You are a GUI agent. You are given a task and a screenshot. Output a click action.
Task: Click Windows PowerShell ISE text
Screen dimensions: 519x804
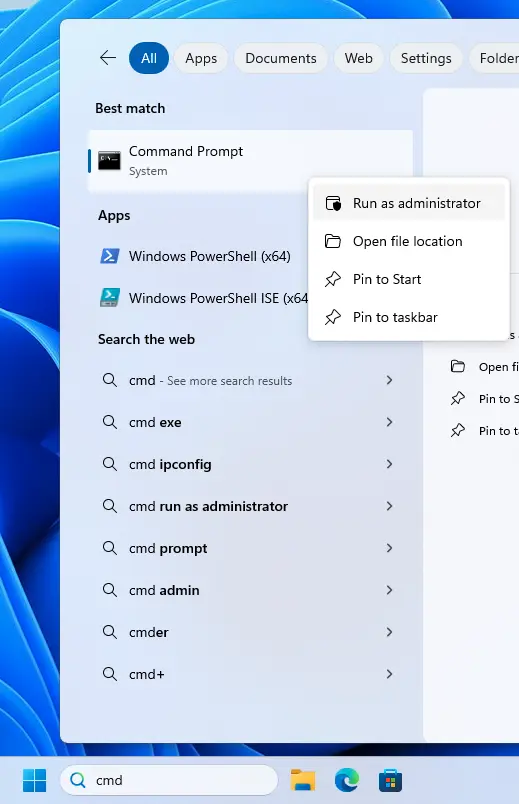click(218, 298)
